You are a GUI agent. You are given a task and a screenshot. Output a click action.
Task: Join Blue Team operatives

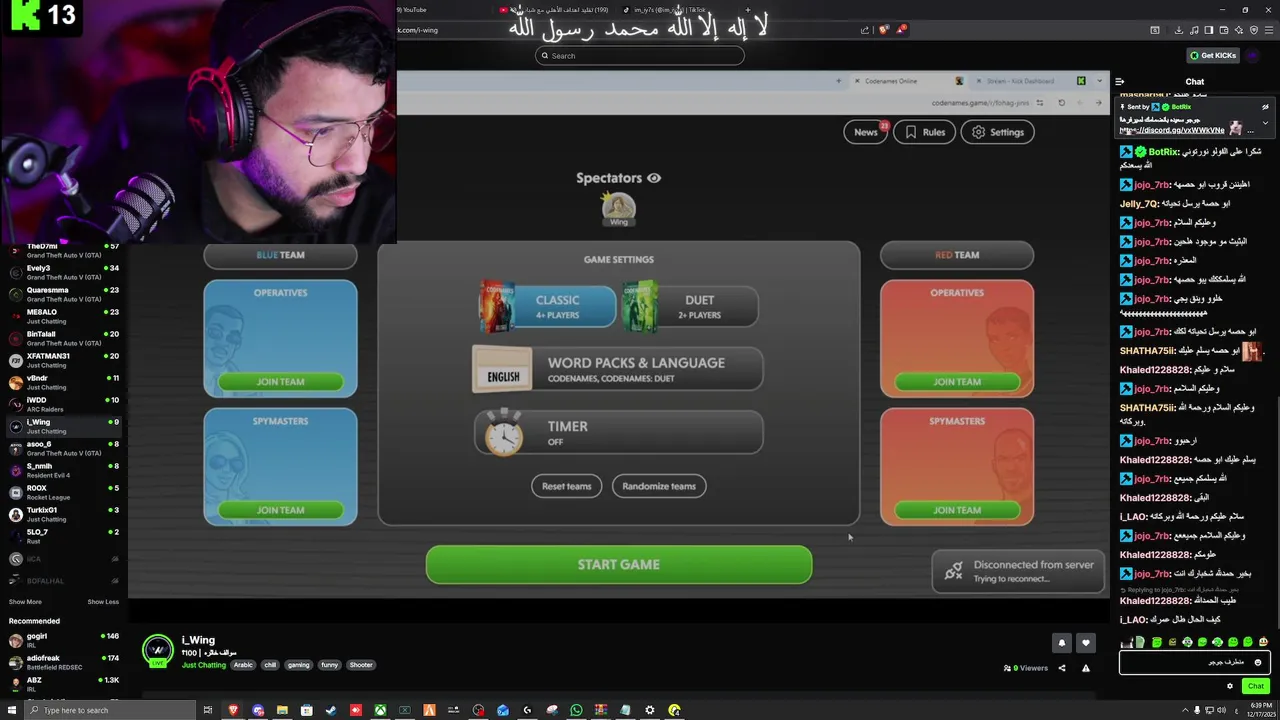pyautogui.click(x=280, y=381)
